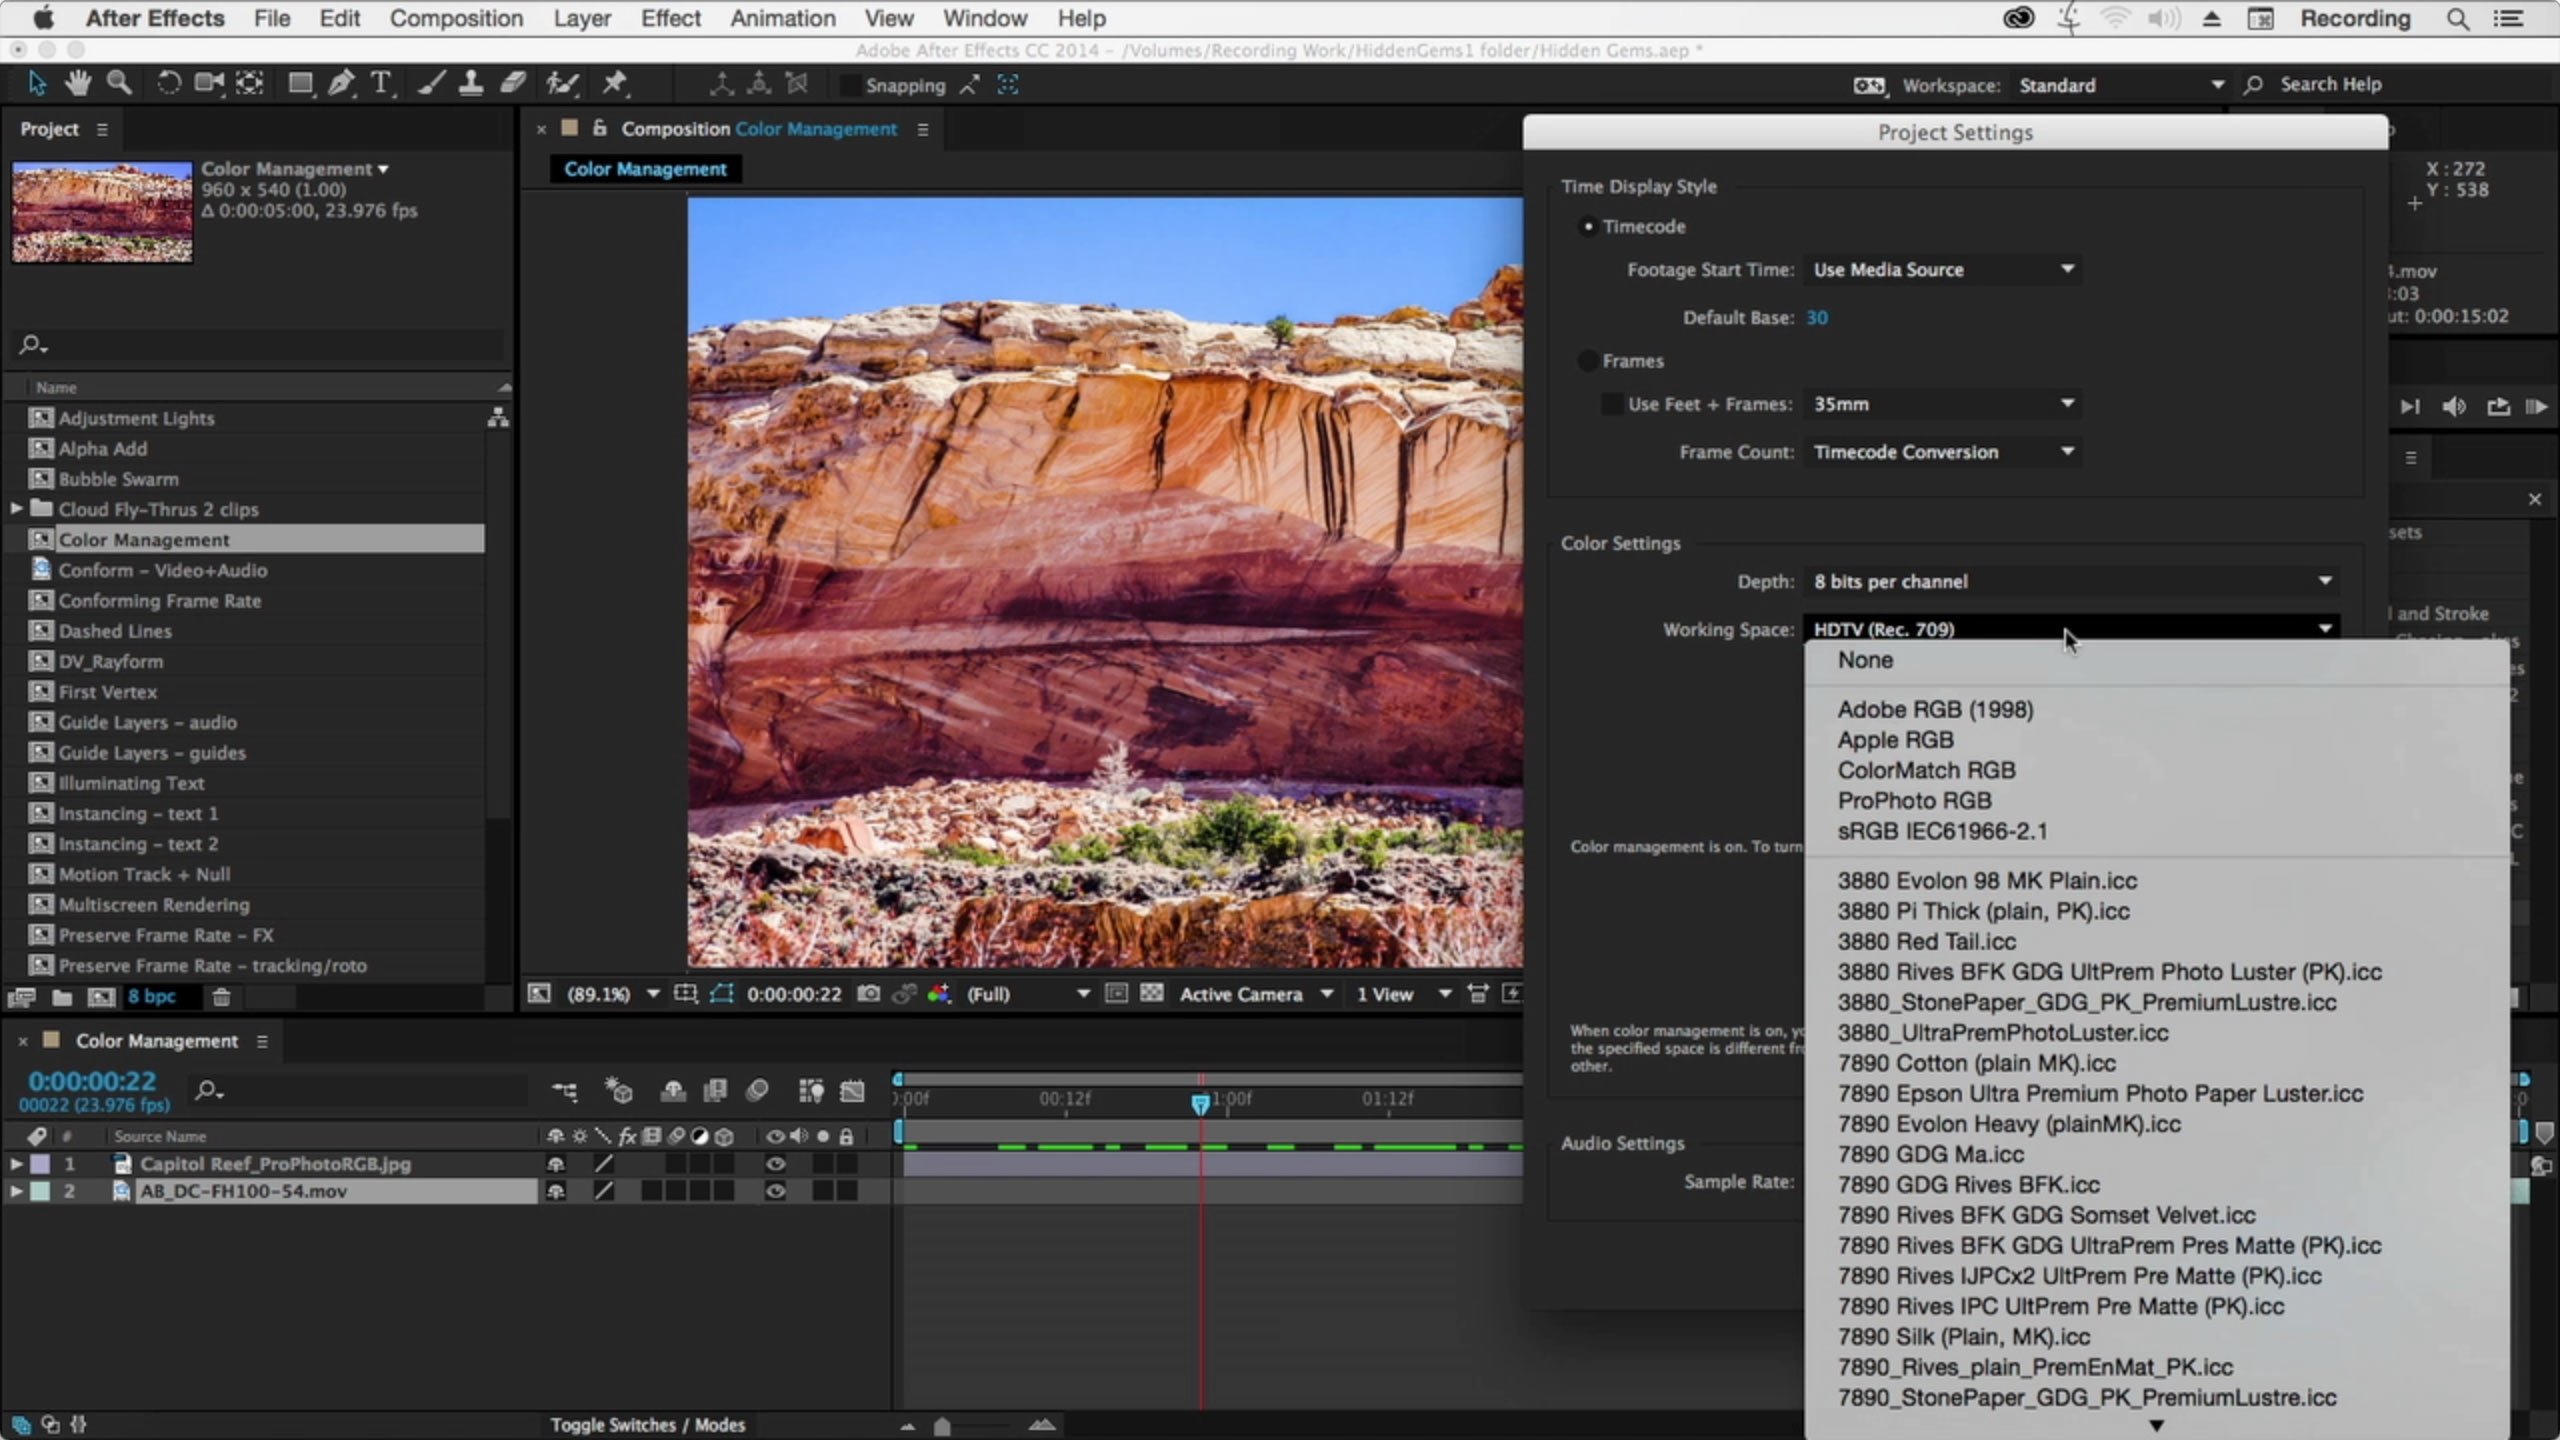This screenshot has height=1440, width=2560.
Task: Click Toggle Switches / Modes button
Action: click(x=647, y=1425)
